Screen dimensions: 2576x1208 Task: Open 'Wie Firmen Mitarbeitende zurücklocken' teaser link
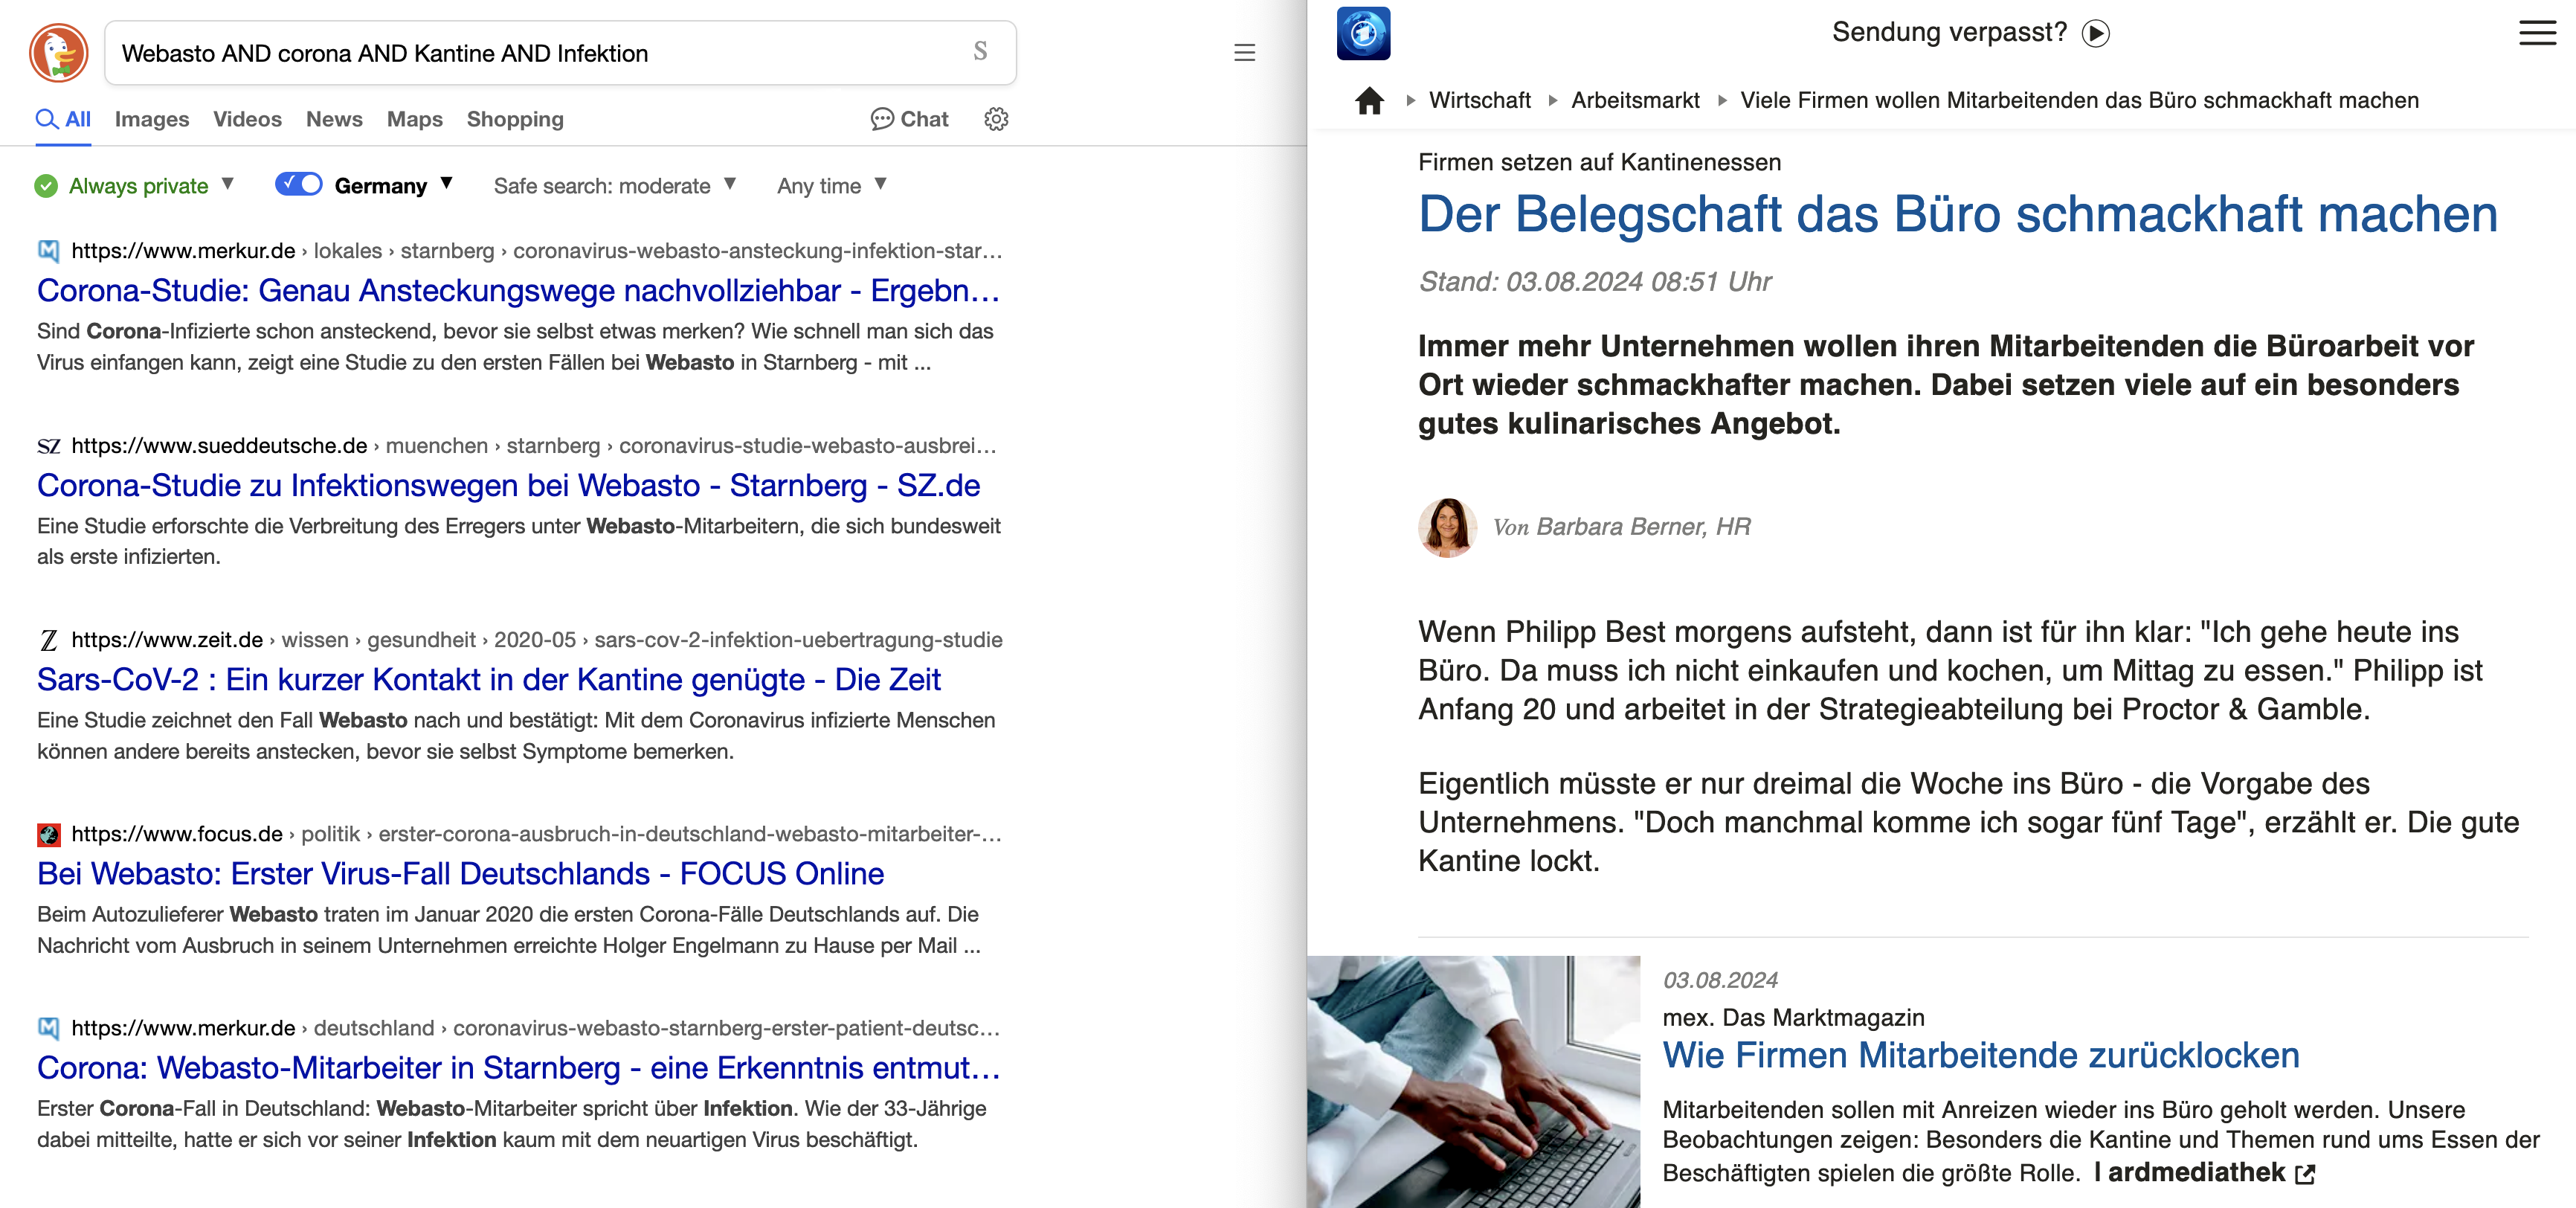[1981, 1056]
